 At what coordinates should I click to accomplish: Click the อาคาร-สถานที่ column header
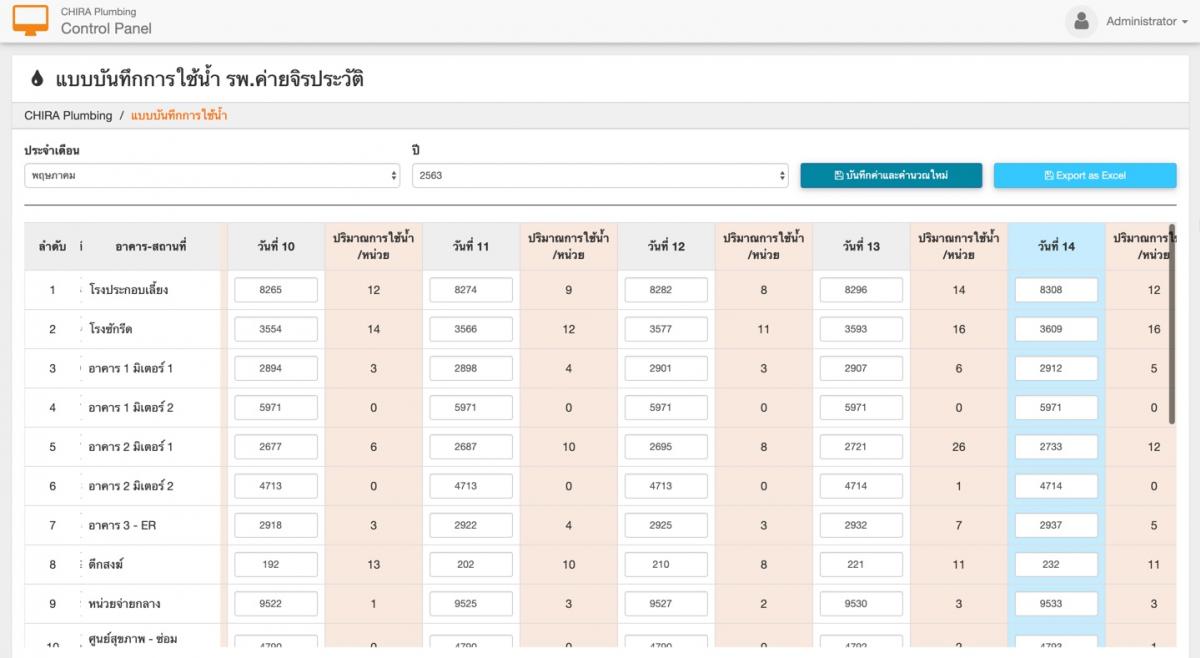pos(151,246)
